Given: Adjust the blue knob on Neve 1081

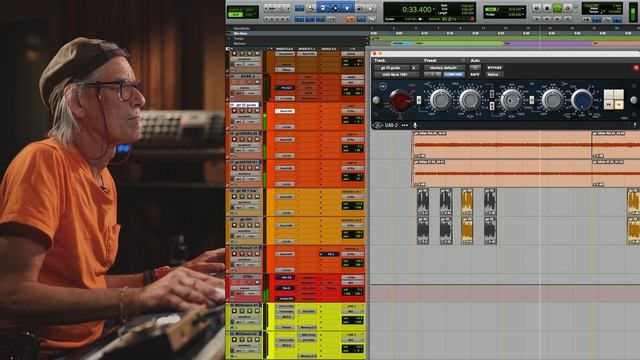Looking at the screenshot, I should click(582, 100).
